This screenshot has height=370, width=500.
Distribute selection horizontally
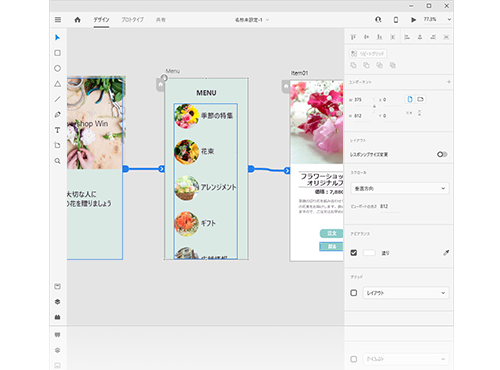(x=446, y=37)
